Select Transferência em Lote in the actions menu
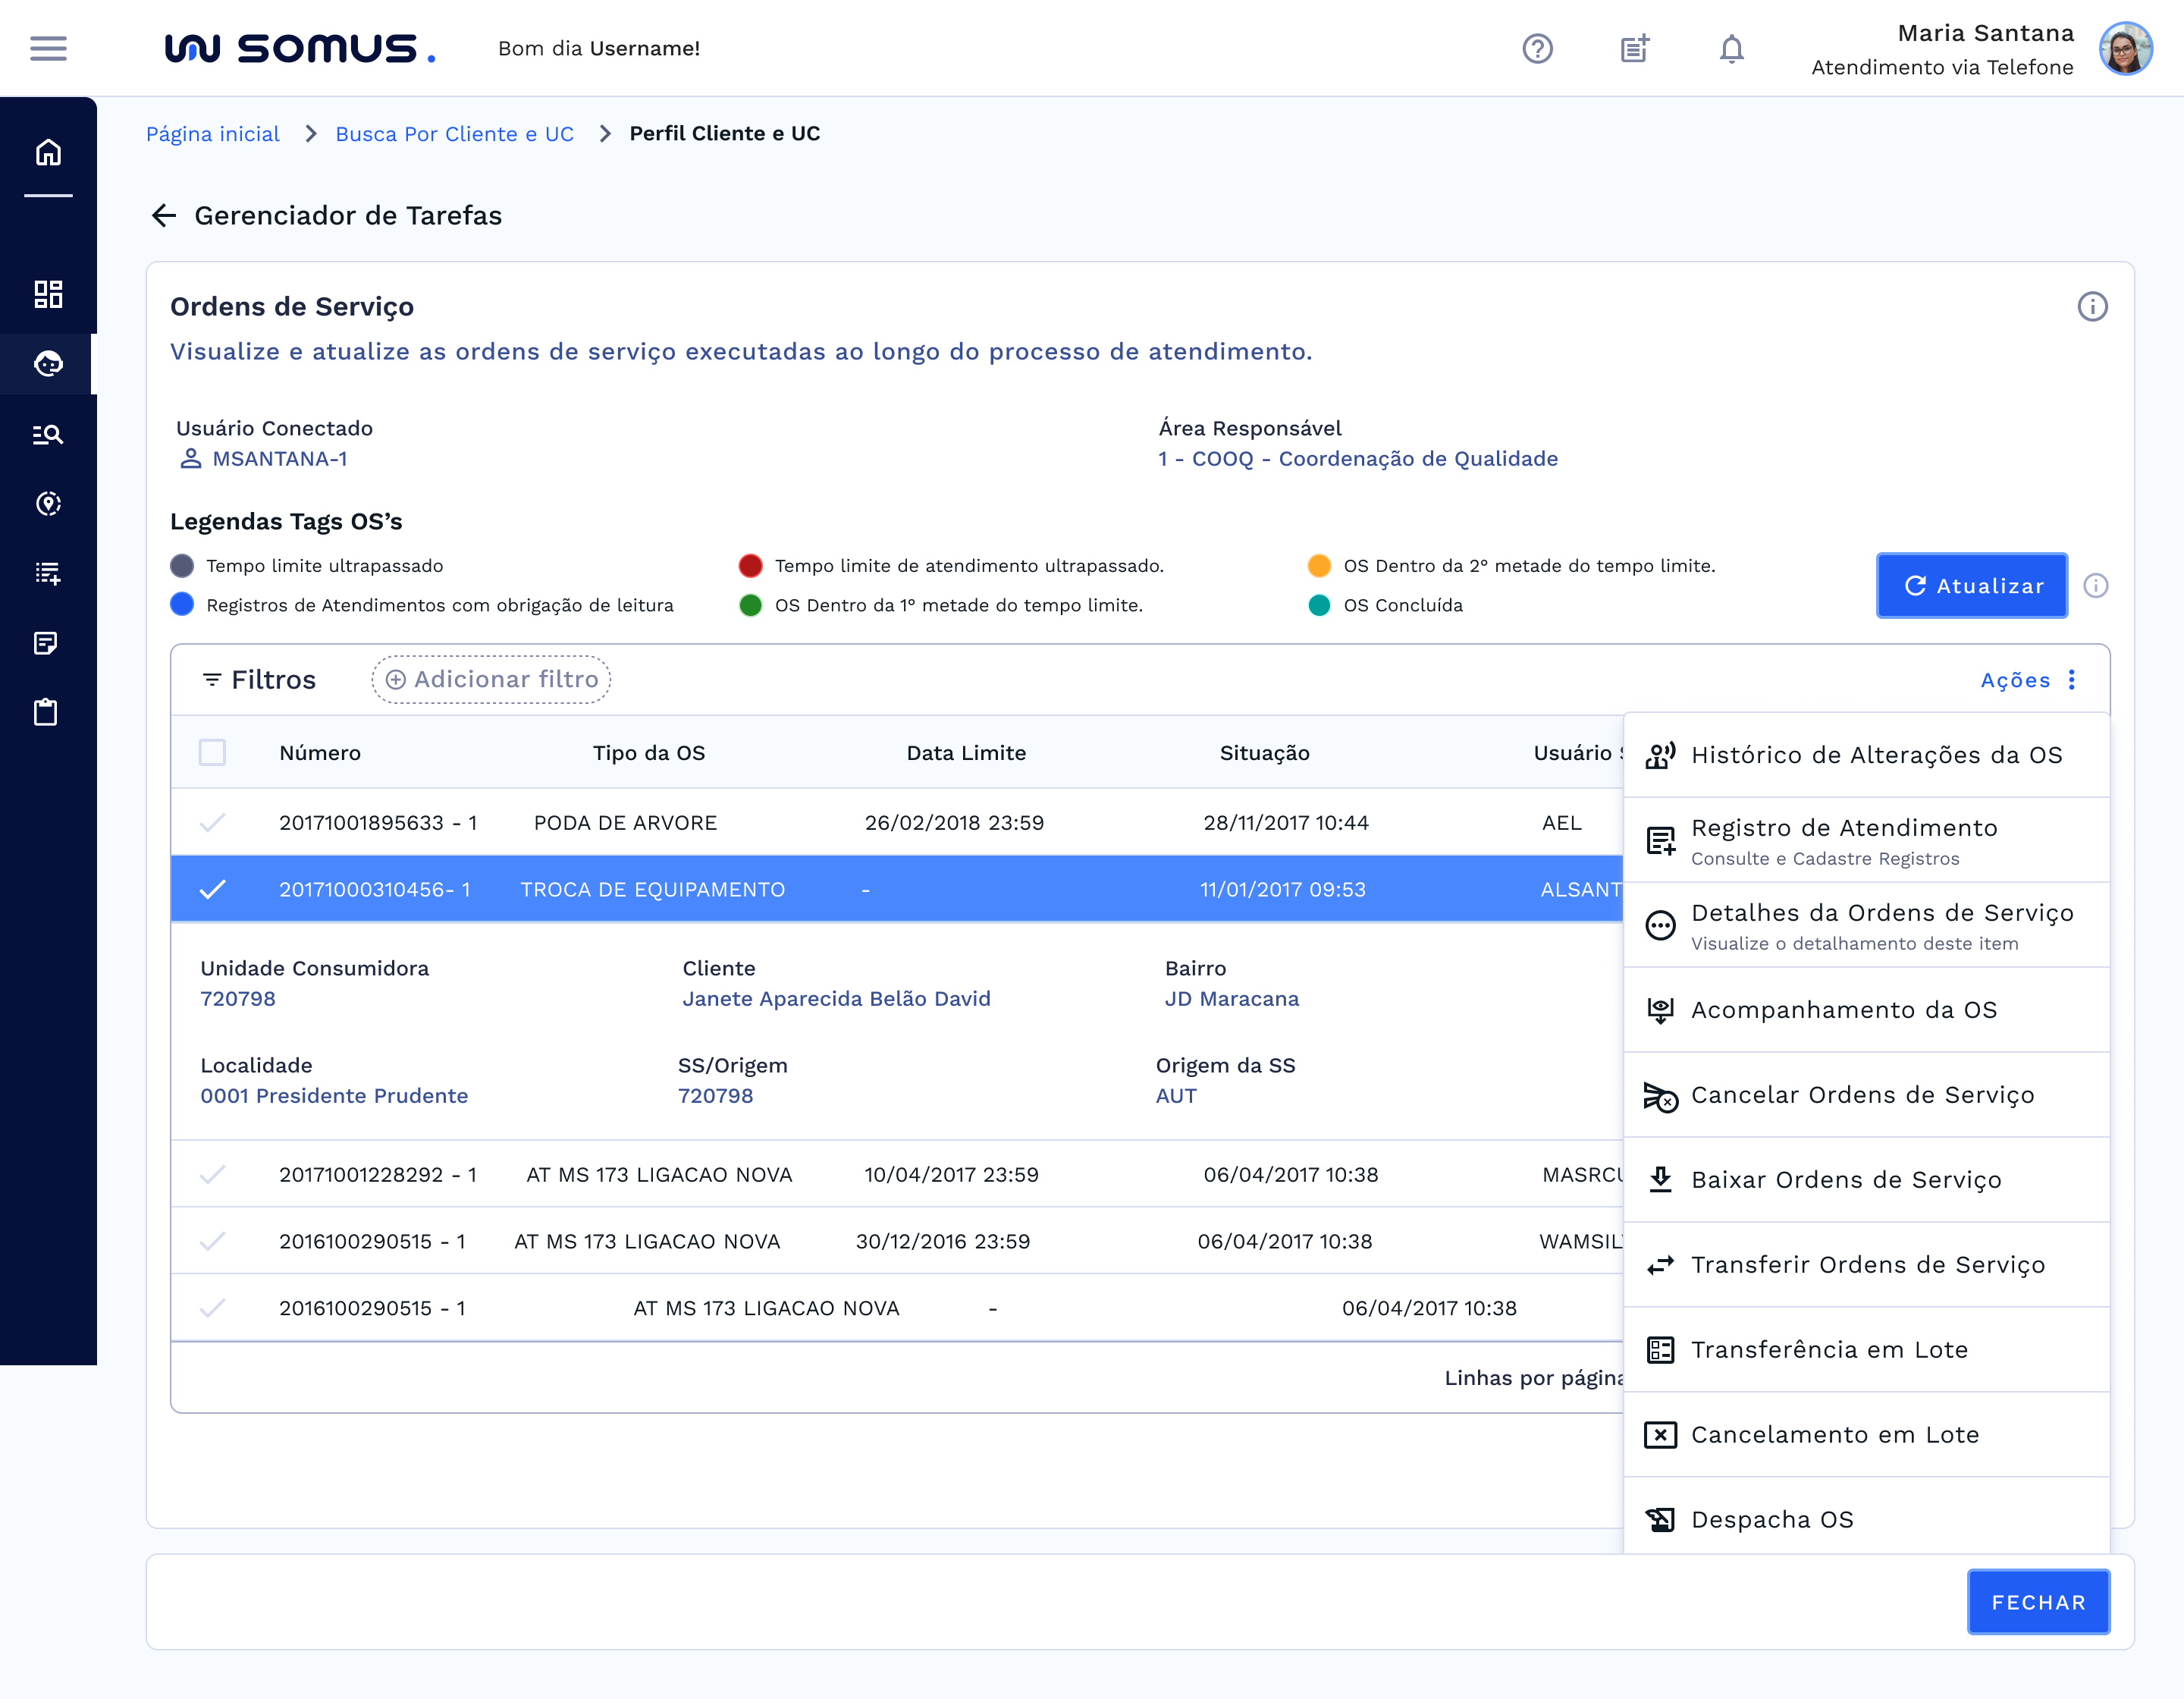This screenshot has width=2184, height=1699. 1828,1349
